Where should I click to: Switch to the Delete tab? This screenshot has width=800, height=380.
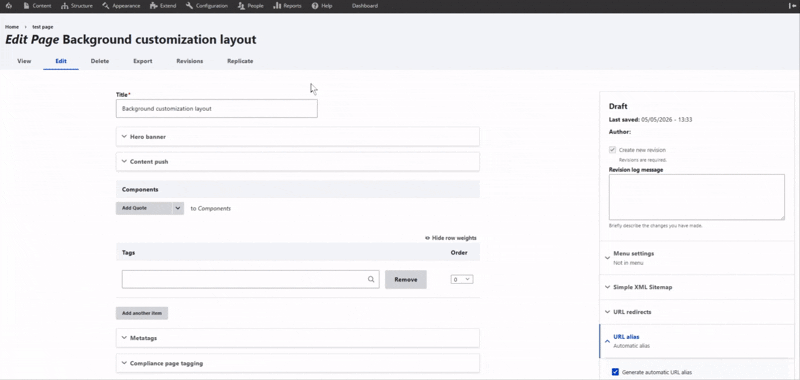click(99, 61)
